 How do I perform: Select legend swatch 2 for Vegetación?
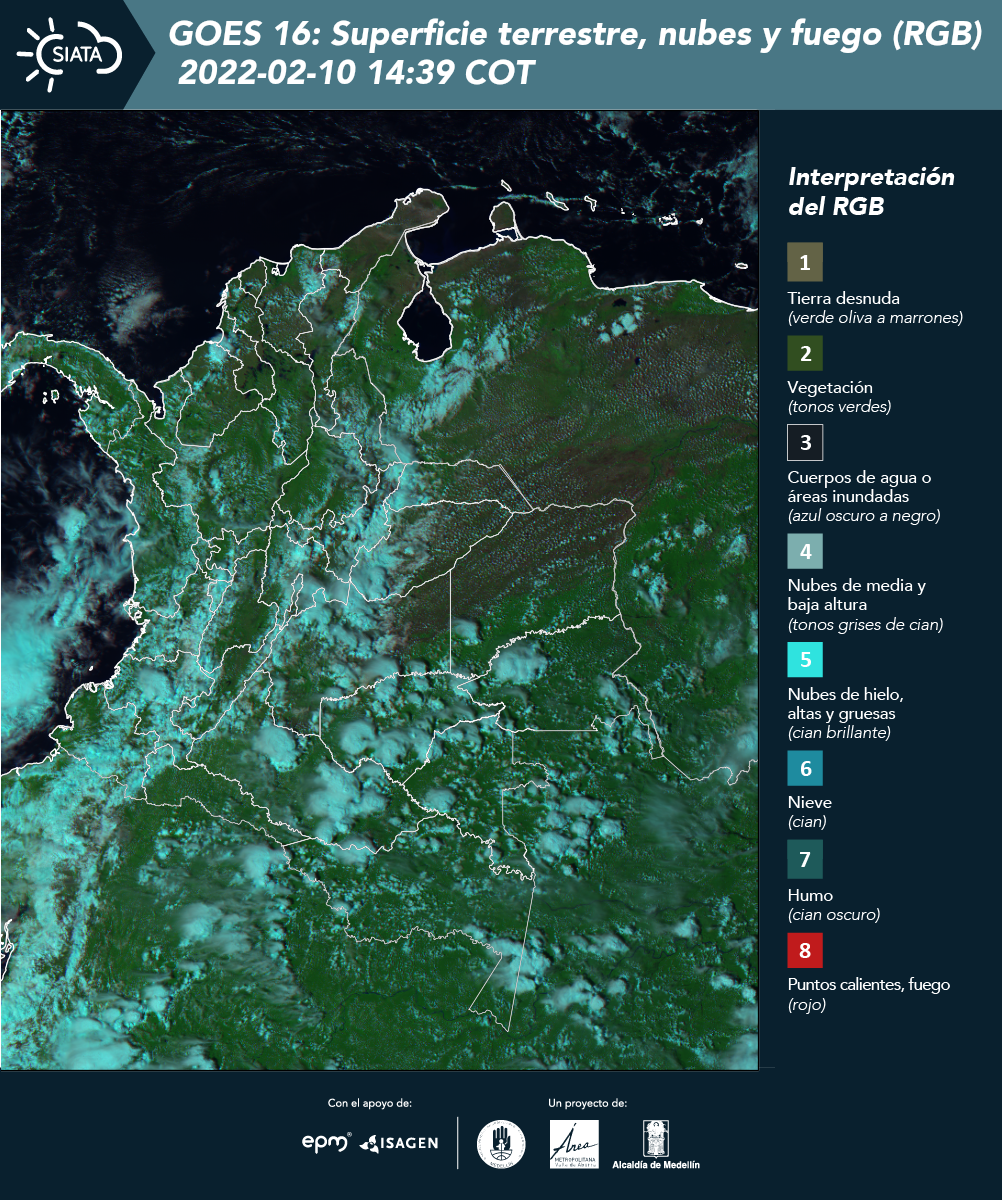pyautogui.click(x=805, y=353)
